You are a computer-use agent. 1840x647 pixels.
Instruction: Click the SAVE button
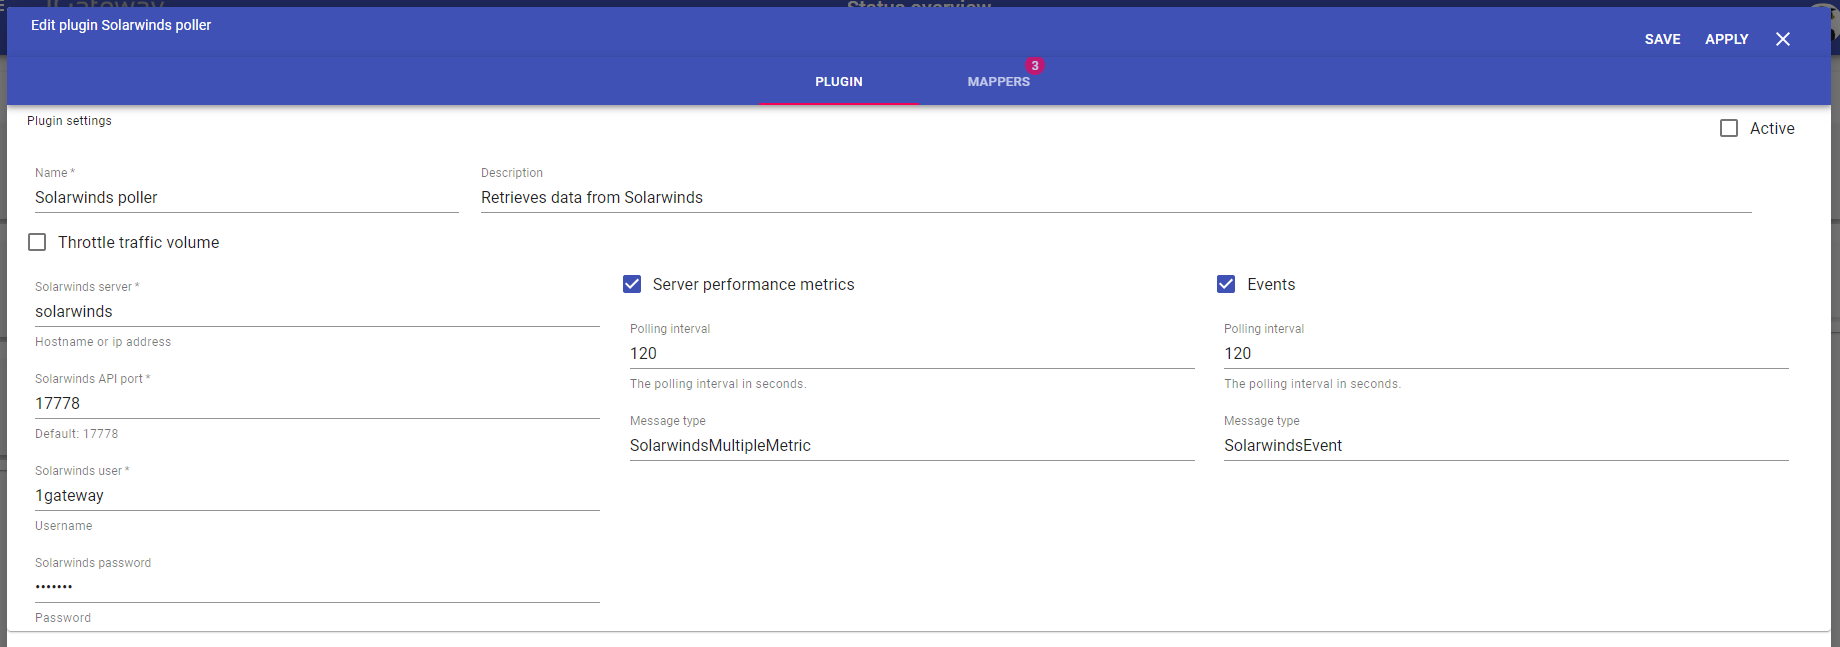(x=1662, y=39)
